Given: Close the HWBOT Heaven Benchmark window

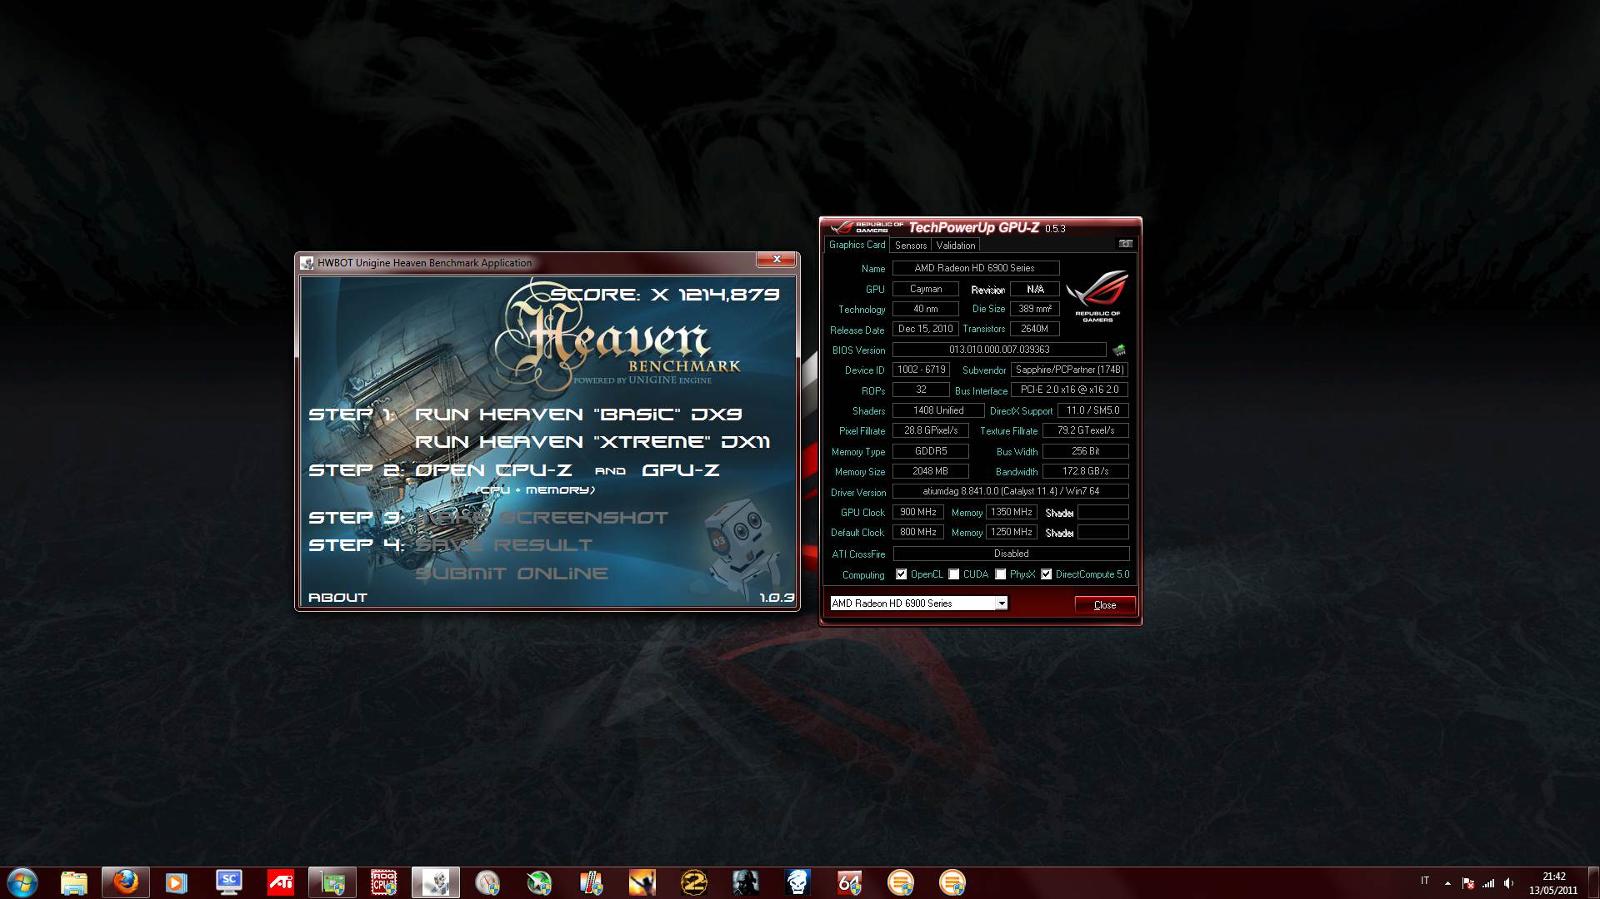Looking at the screenshot, I should coord(776,260).
